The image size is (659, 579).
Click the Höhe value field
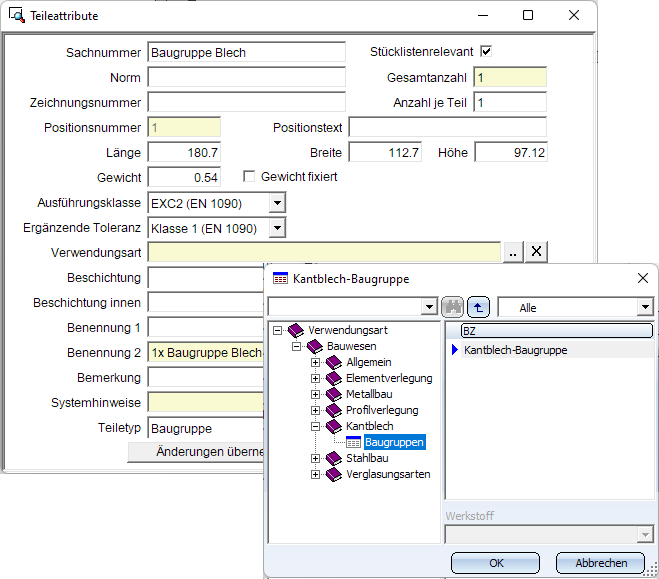(x=511, y=152)
